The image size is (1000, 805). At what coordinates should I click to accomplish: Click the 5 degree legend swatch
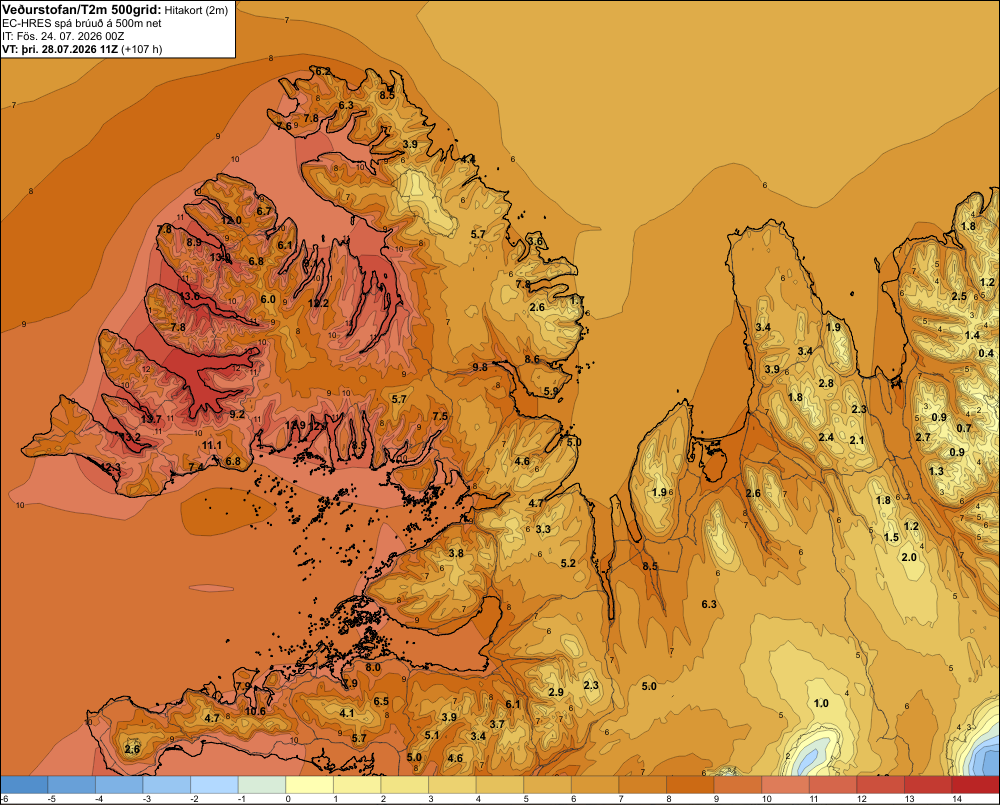pyautogui.click(x=547, y=784)
